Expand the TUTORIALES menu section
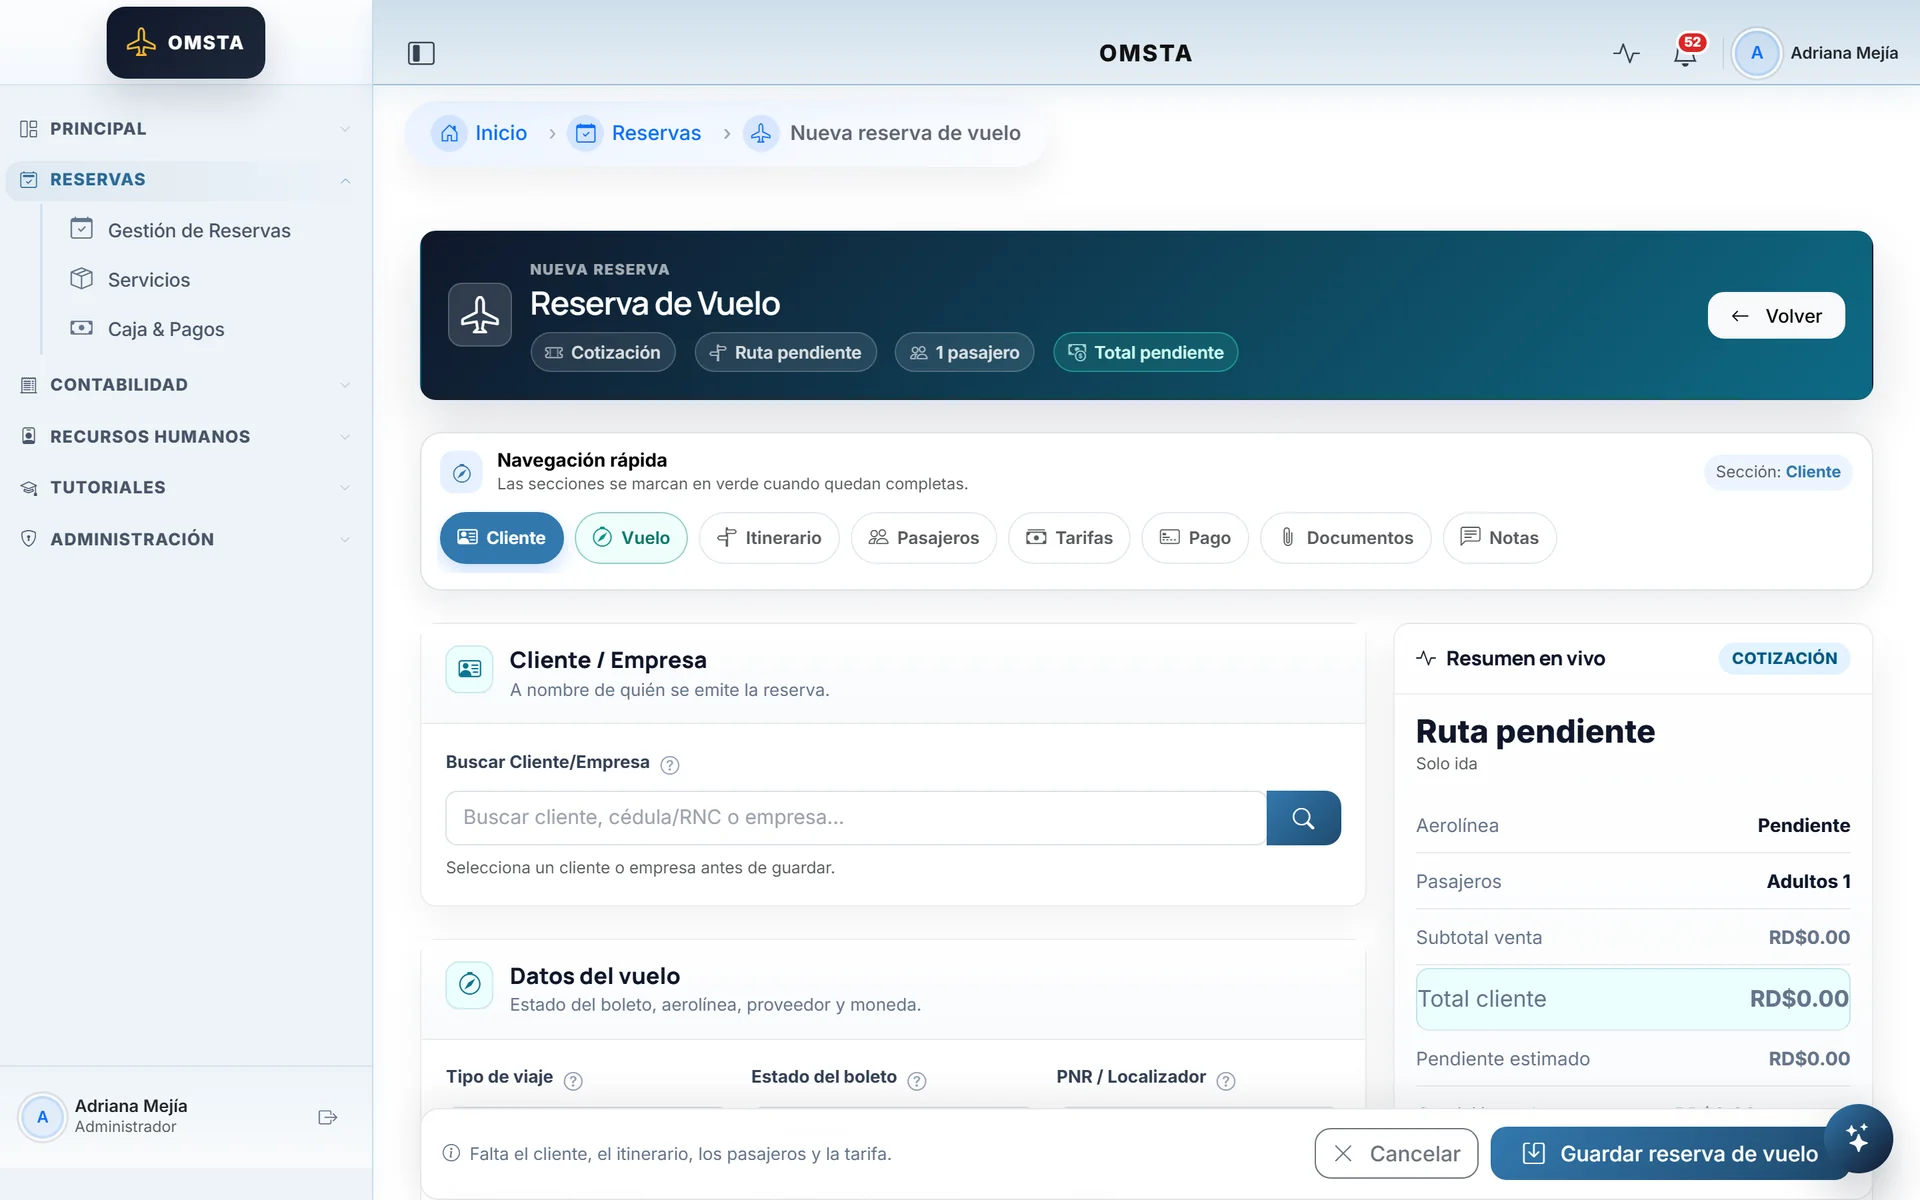The width and height of the screenshot is (1920, 1200). 186,488
